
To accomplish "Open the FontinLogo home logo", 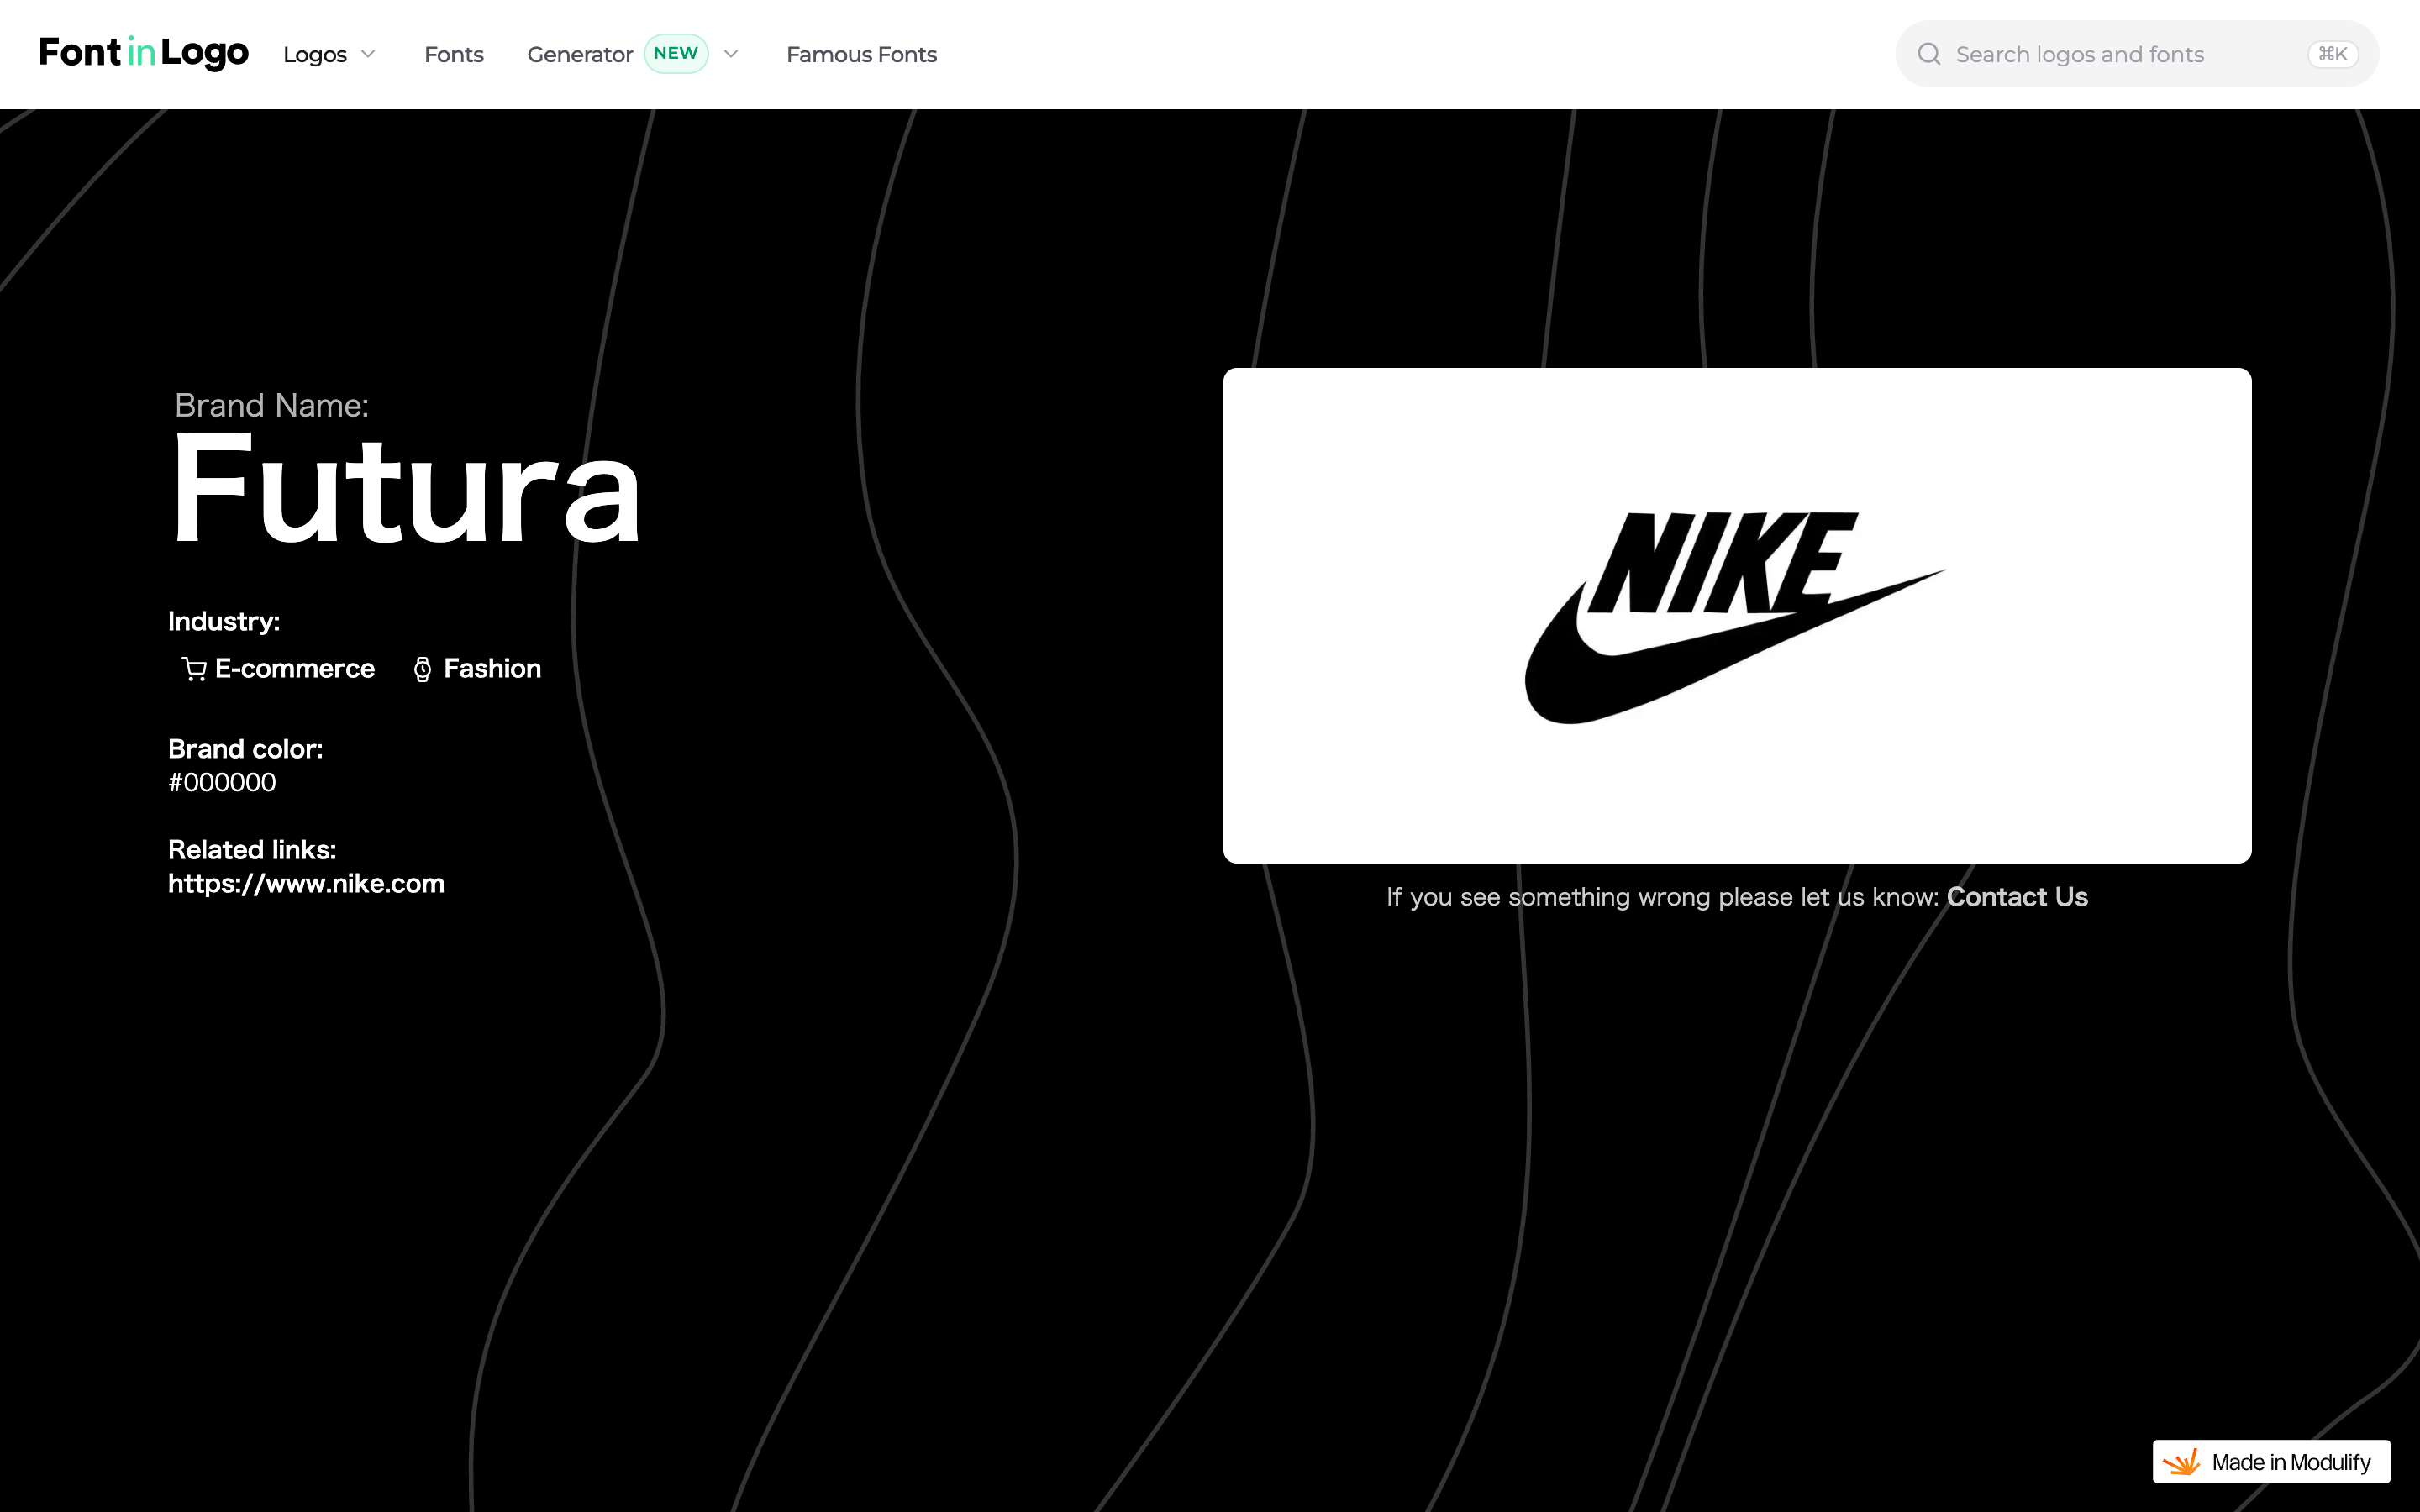I will 144,53.
